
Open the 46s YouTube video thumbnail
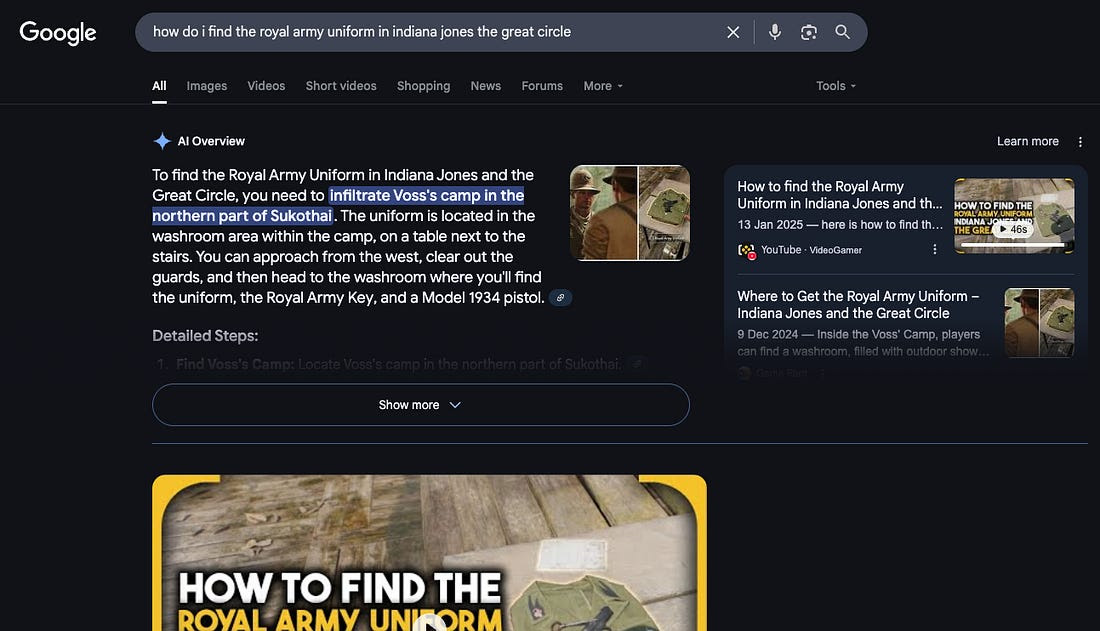click(1014, 214)
